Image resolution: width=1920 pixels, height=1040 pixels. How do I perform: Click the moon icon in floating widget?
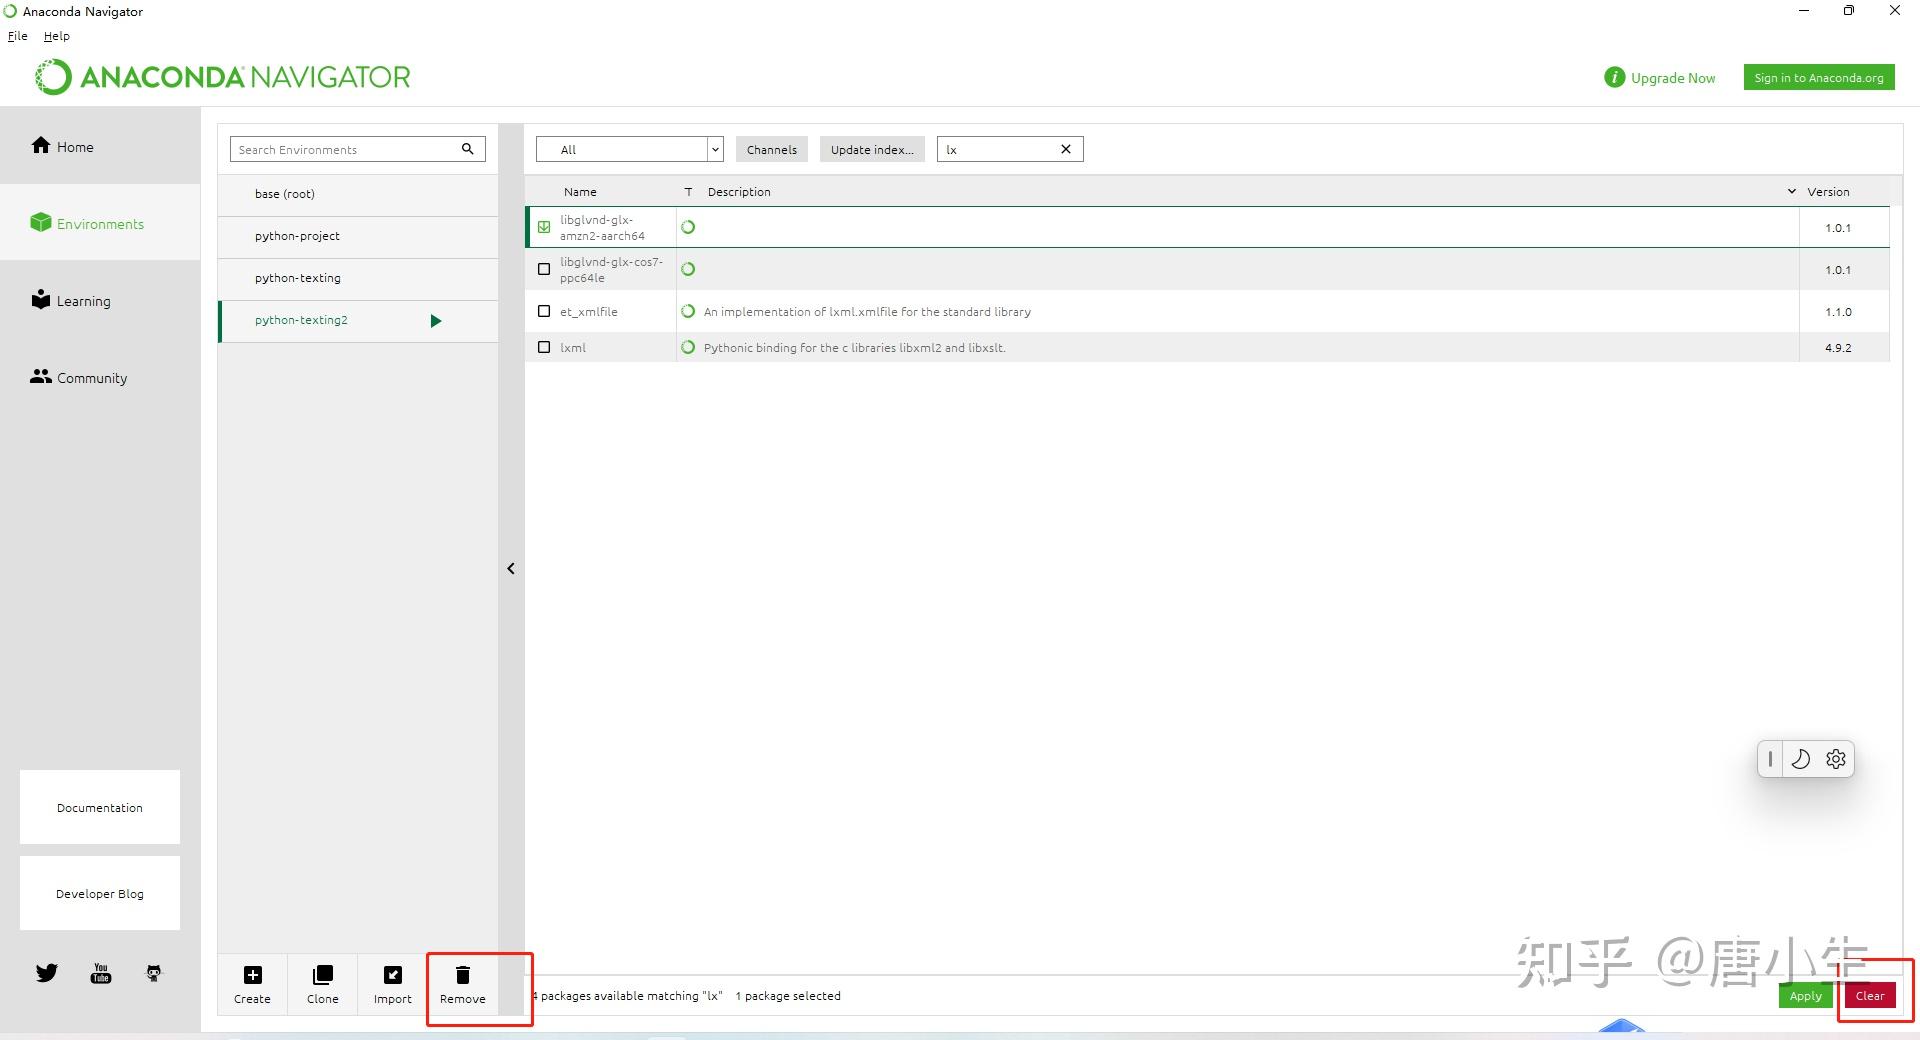point(1800,759)
